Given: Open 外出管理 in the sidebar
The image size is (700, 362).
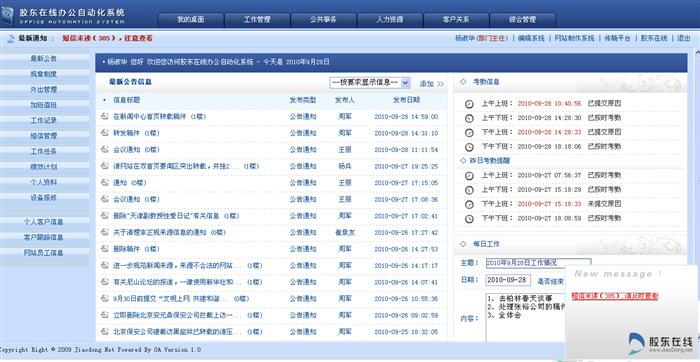Looking at the screenshot, I should [44, 90].
